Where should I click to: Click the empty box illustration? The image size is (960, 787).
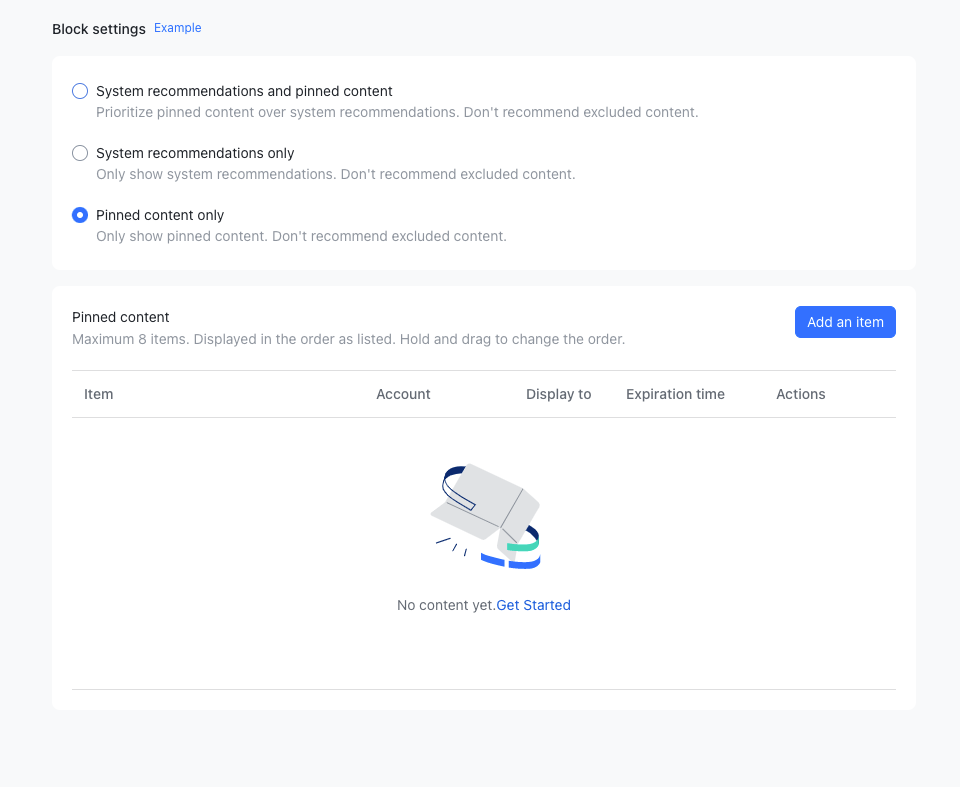pyautogui.click(x=486, y=516)
